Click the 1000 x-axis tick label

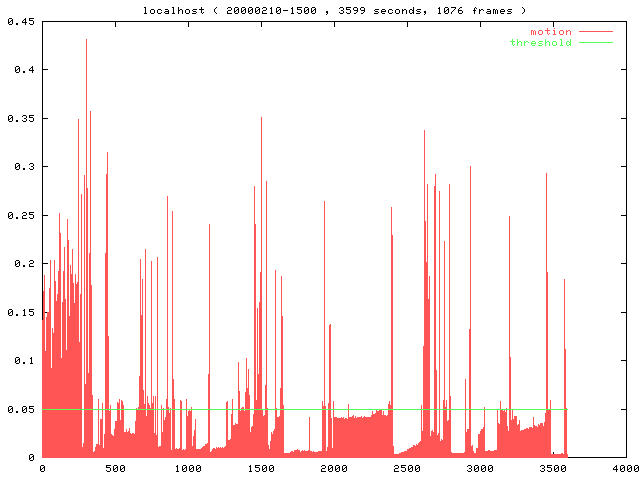(188, 468)
